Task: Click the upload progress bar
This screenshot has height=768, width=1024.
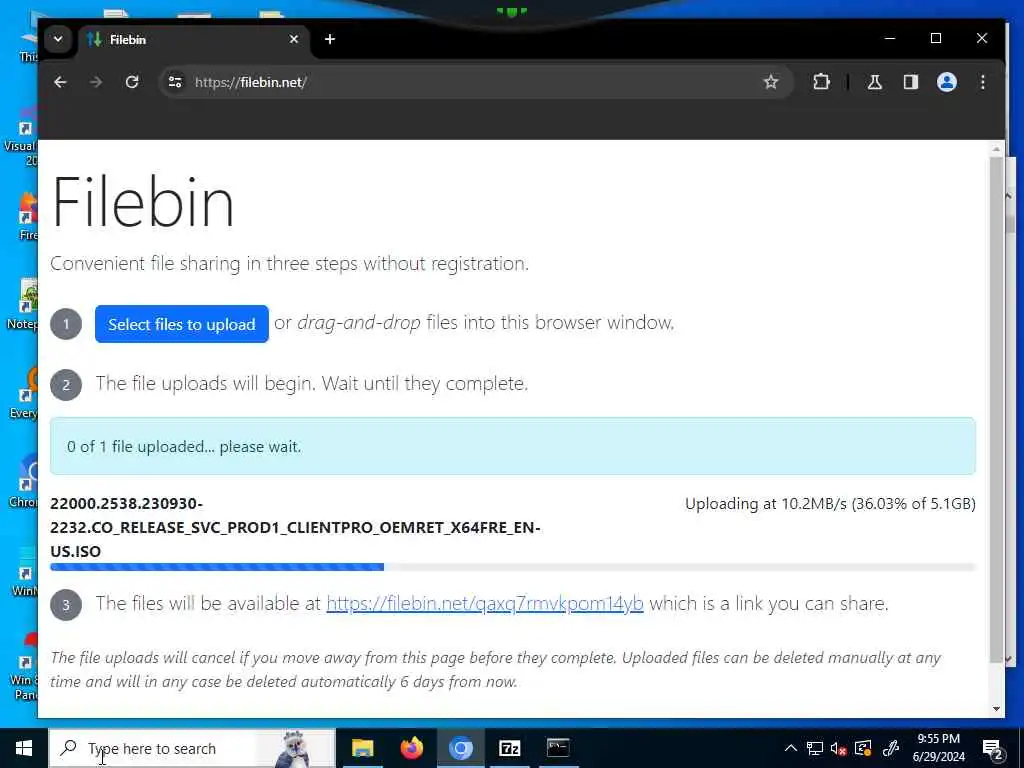Action: click(513, 567)
